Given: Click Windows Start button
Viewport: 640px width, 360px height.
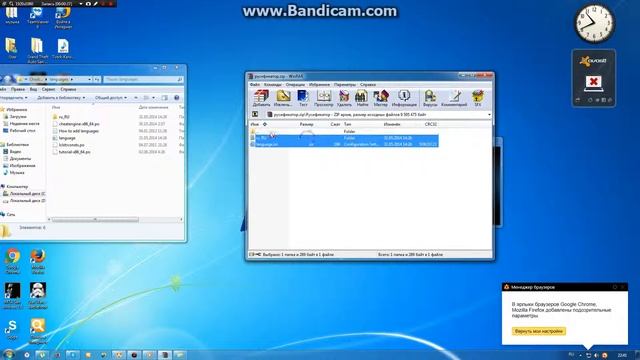Looking at the screenshot, I should click(x=8, y=355).
